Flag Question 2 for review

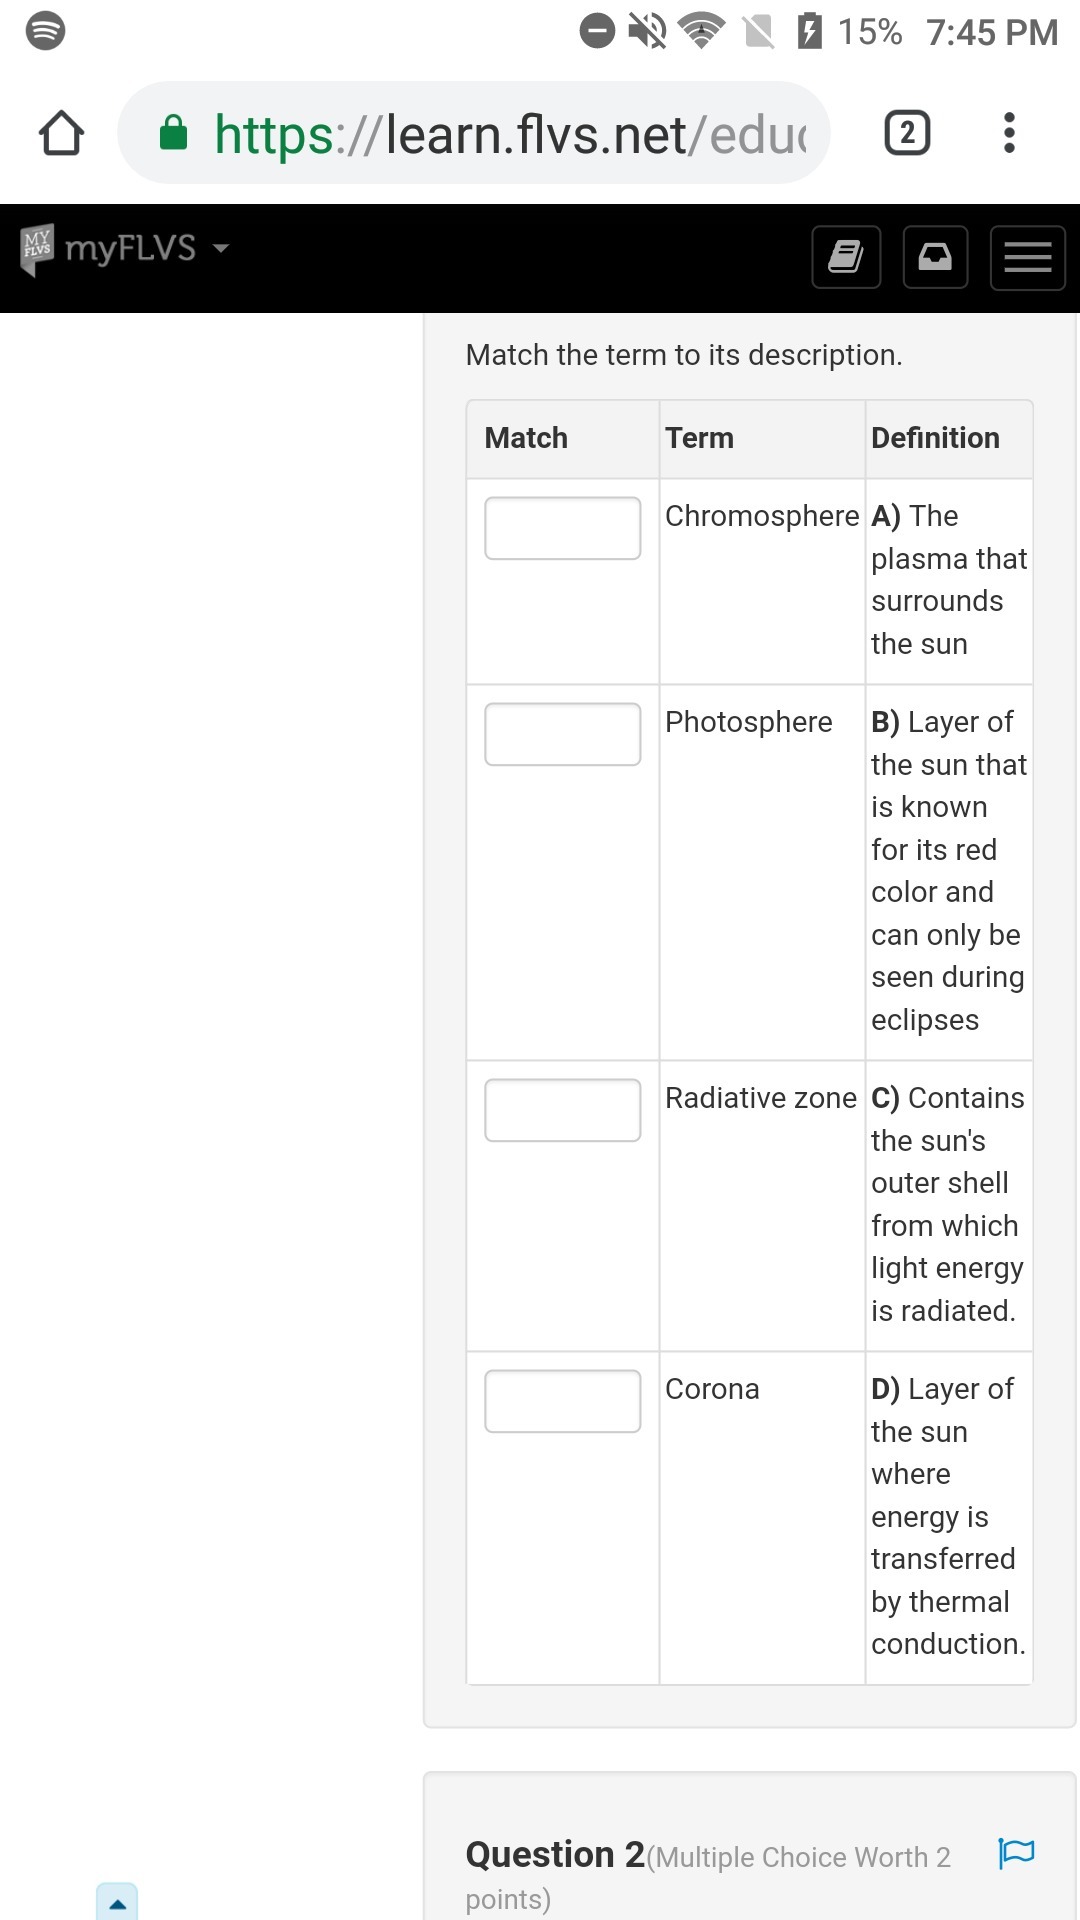pos(1016,1853)
